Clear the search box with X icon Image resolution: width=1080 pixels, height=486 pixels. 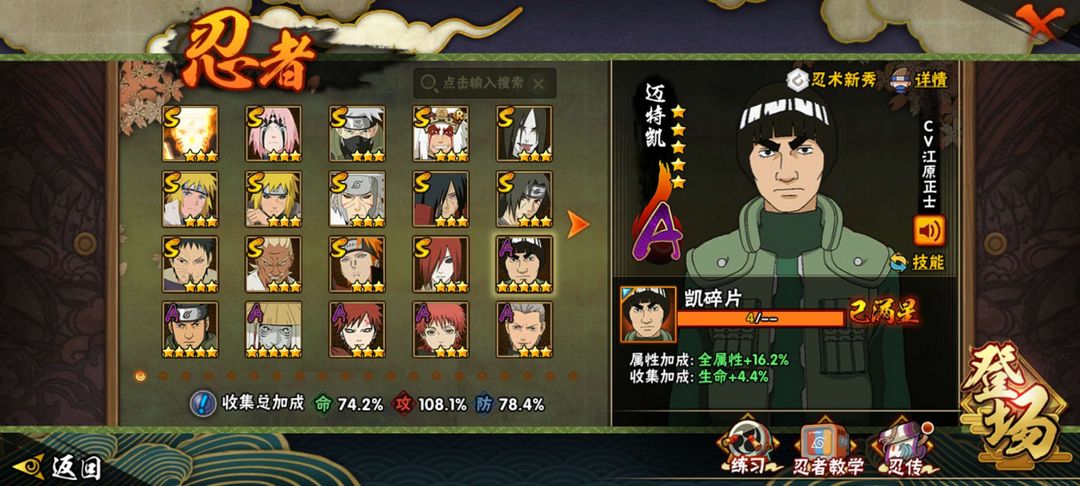(539, 84)
